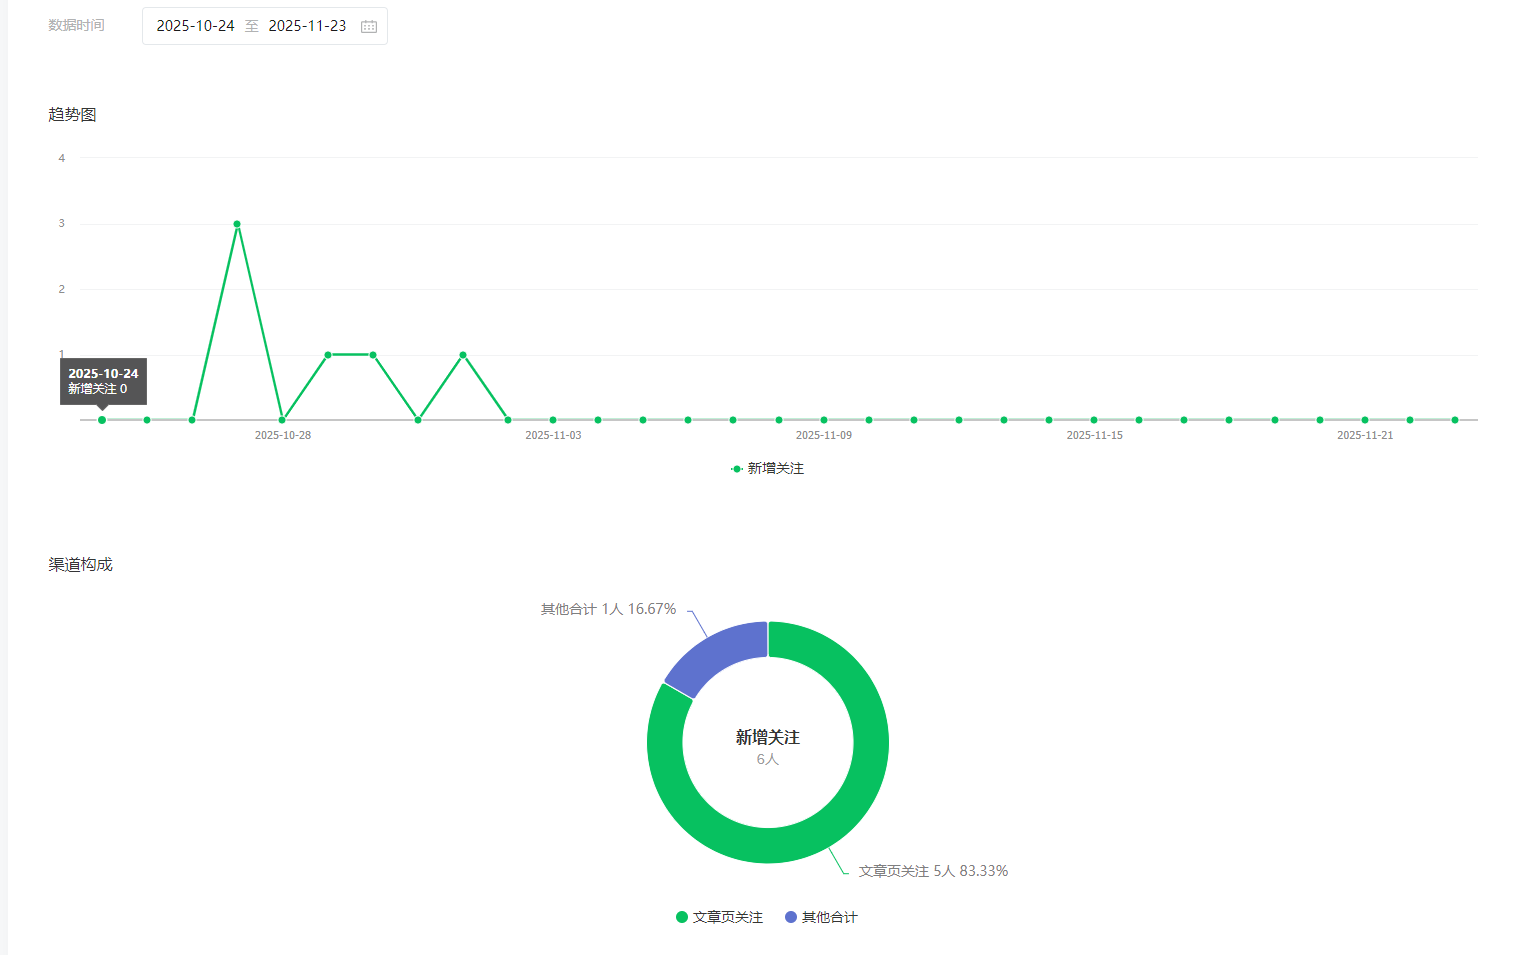
Task: Click the purple legend dot for 其他合计
Action: click(x=791, y=917)
